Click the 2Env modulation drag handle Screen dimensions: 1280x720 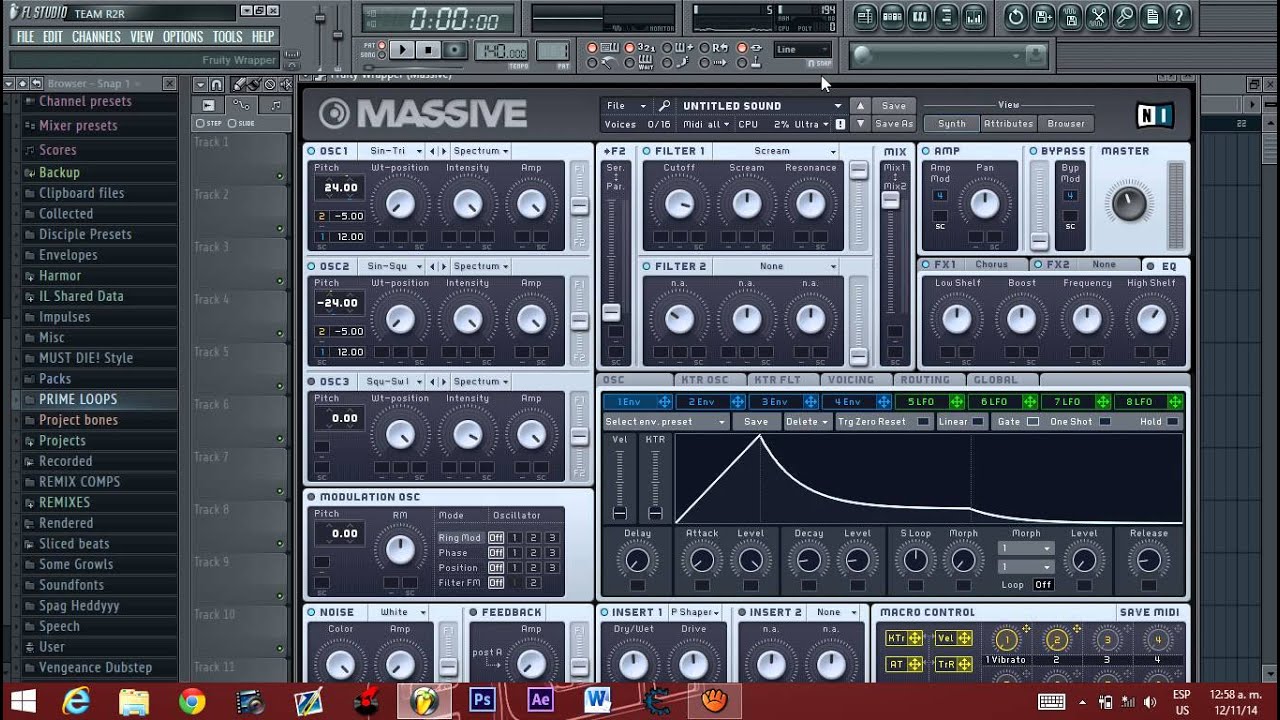(738, 402)
